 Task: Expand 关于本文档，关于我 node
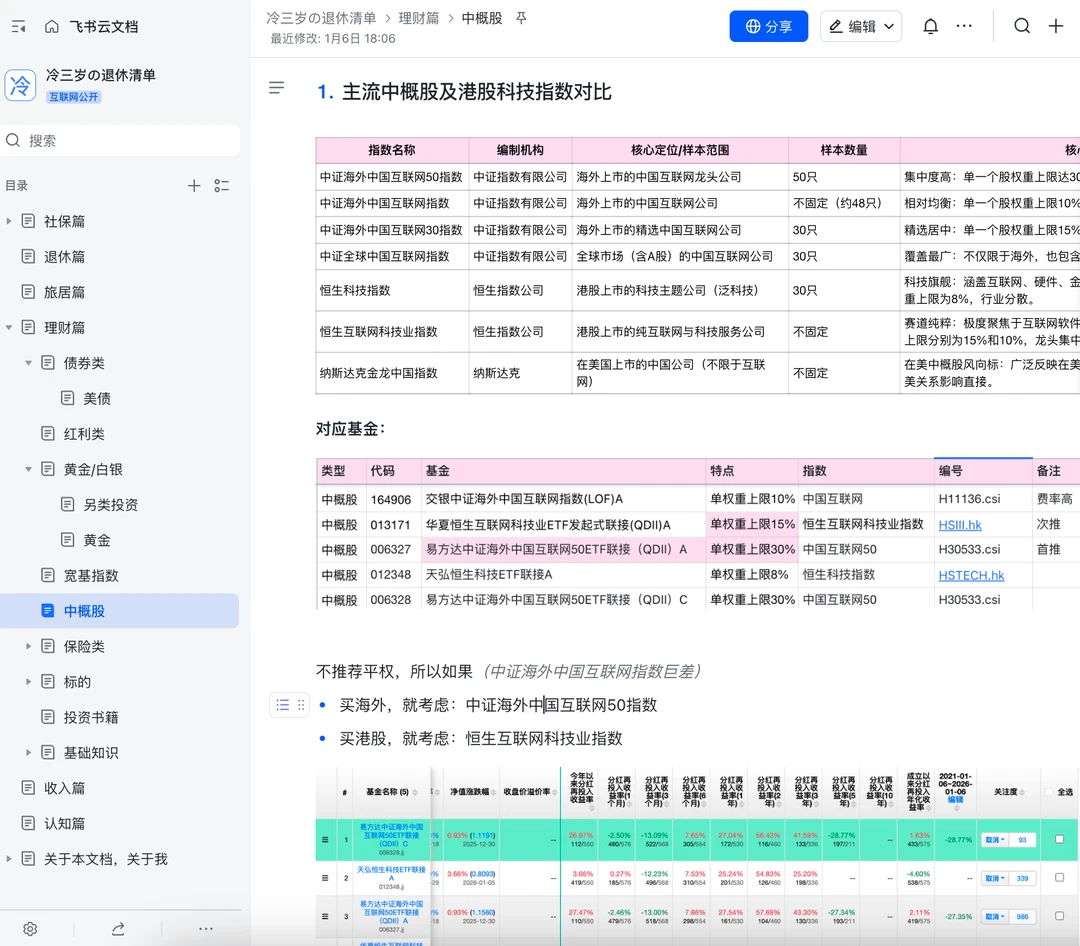tap(9, 859)
